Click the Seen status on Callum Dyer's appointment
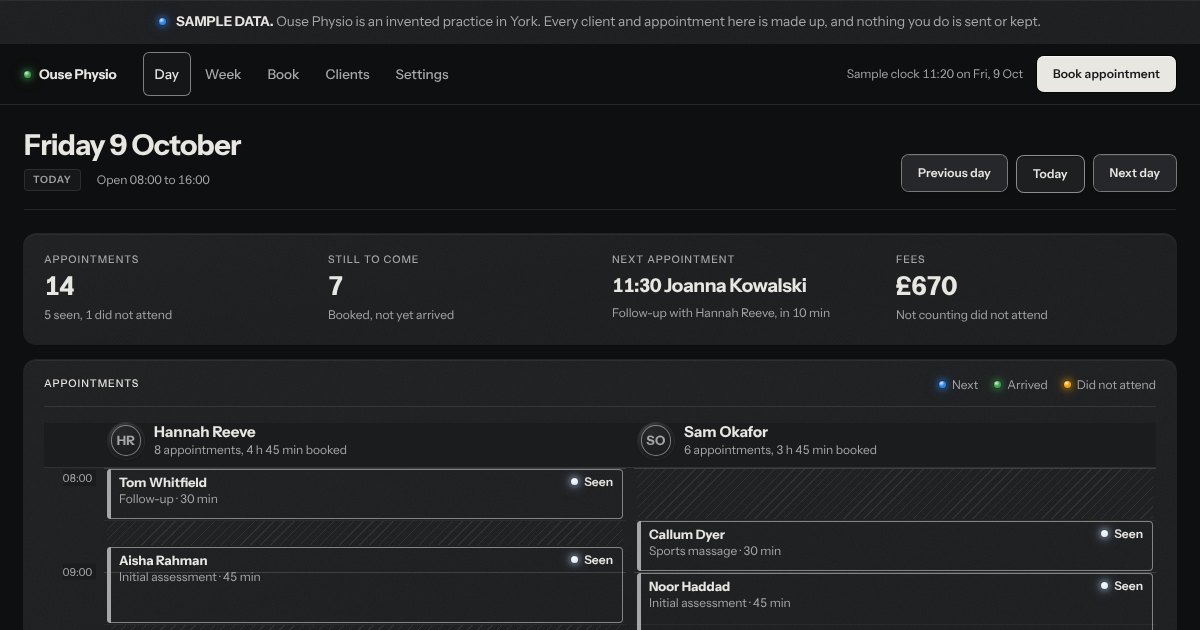This screenshot has width=1200, height=630. point(1121,534)
